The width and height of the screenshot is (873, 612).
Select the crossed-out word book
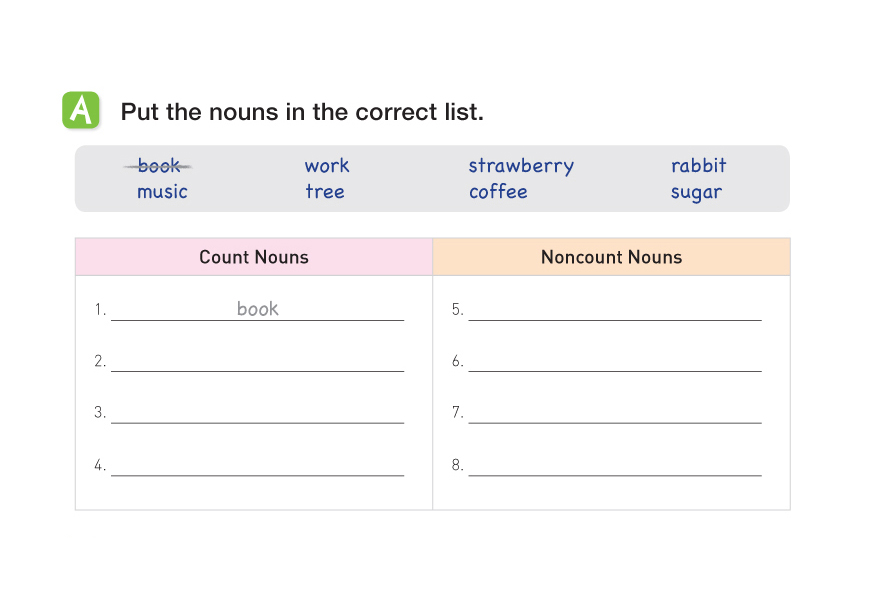click(159, 166)
